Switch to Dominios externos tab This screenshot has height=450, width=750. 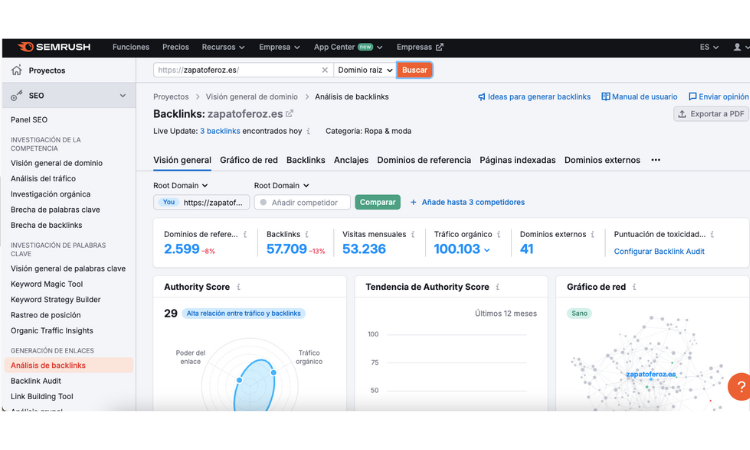click(x=602, y=160)
